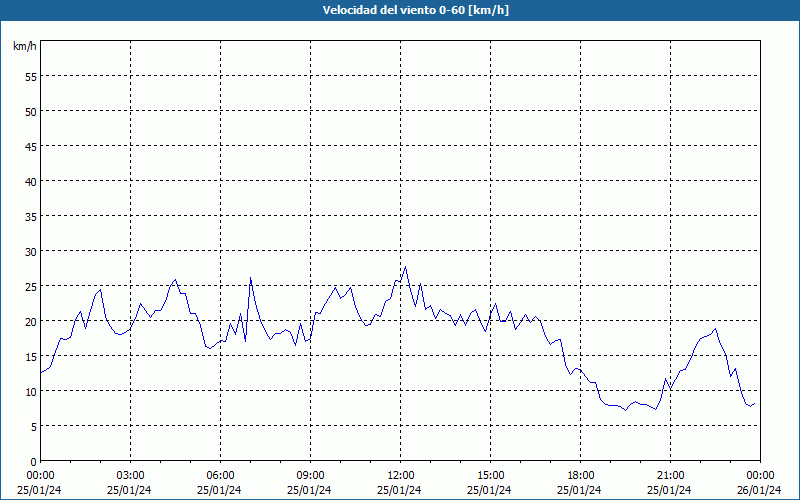The image size is (800, 500).
Task: Pick the "15" vertical axis label
Action: [x=31, y=357]
